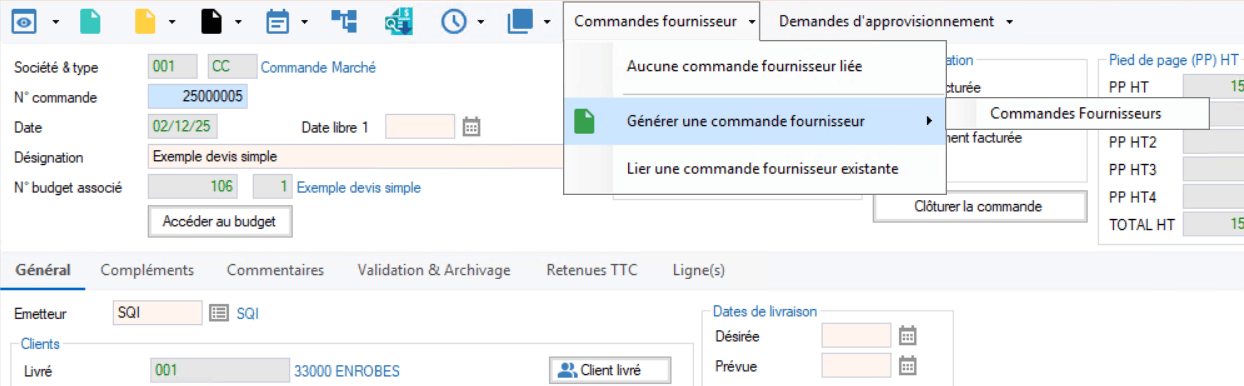The image size is (1244, 386).
Task: Click the Client livré button
Action: pos(610,370)
